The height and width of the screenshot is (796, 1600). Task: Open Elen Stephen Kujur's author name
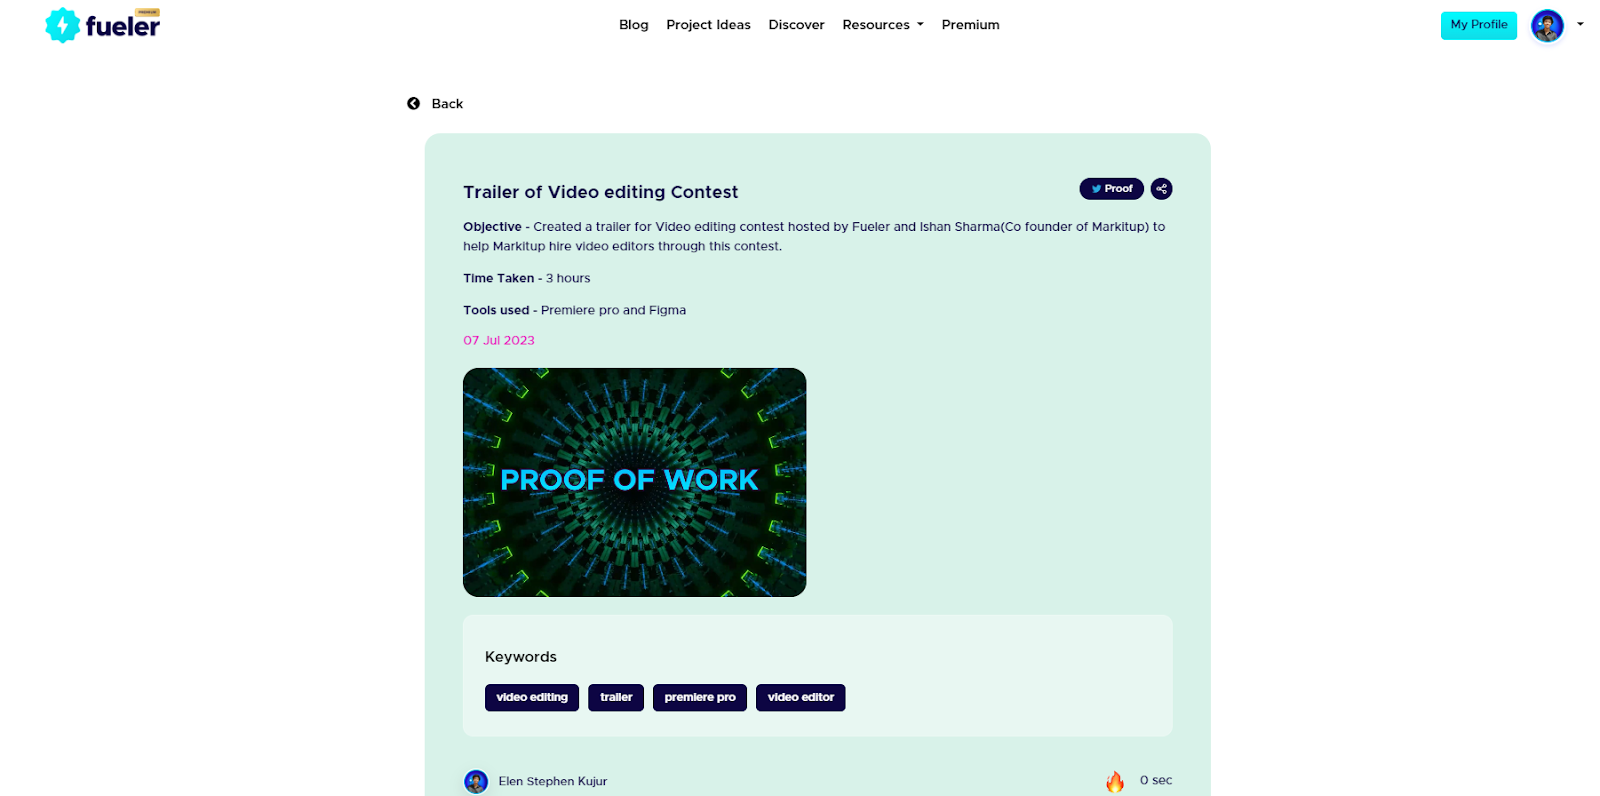(553, 782)
